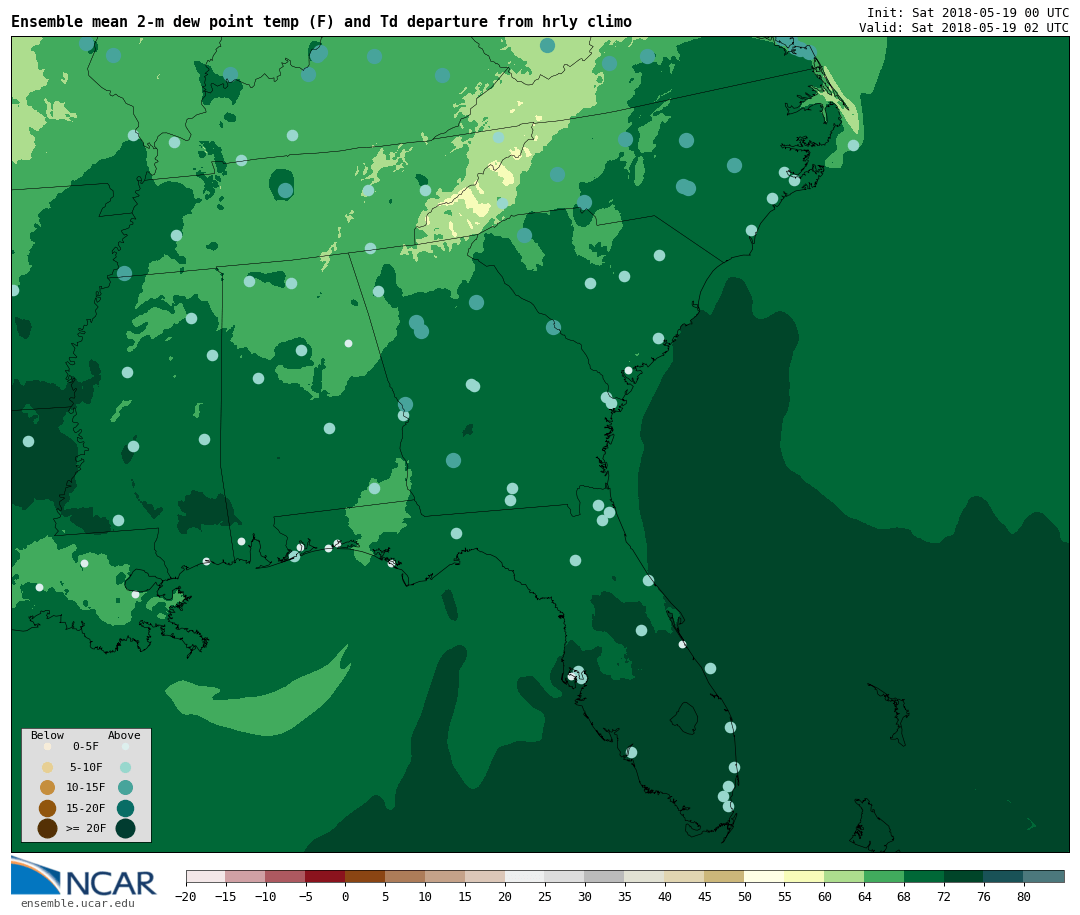This screenshot has height=915, width=1080.
Task: Select the Below 0-5F legend dot
Action: (x=48, y=746)
